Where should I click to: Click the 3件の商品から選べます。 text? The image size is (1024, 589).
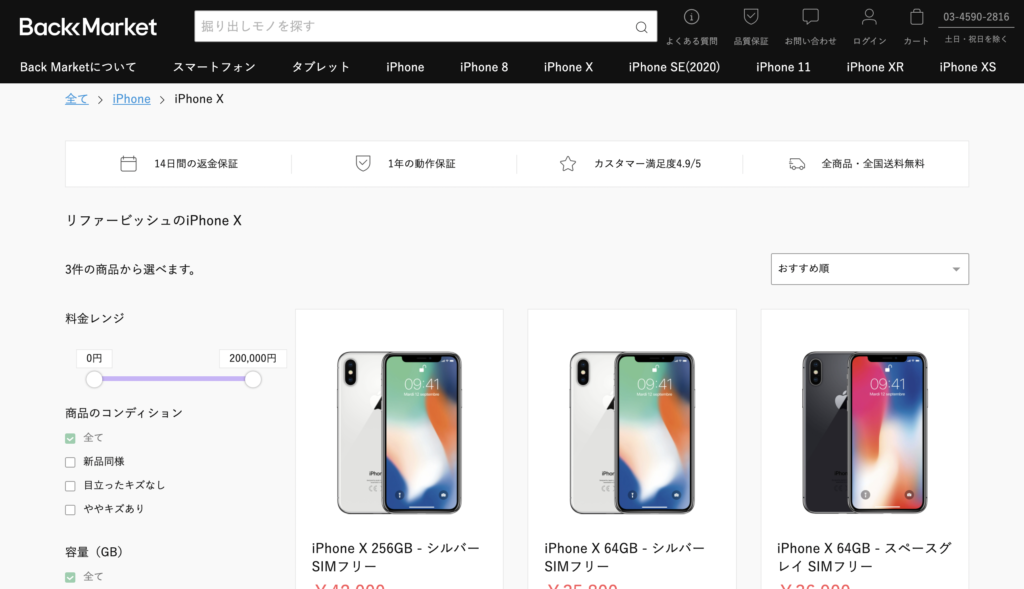click(133, 270)
